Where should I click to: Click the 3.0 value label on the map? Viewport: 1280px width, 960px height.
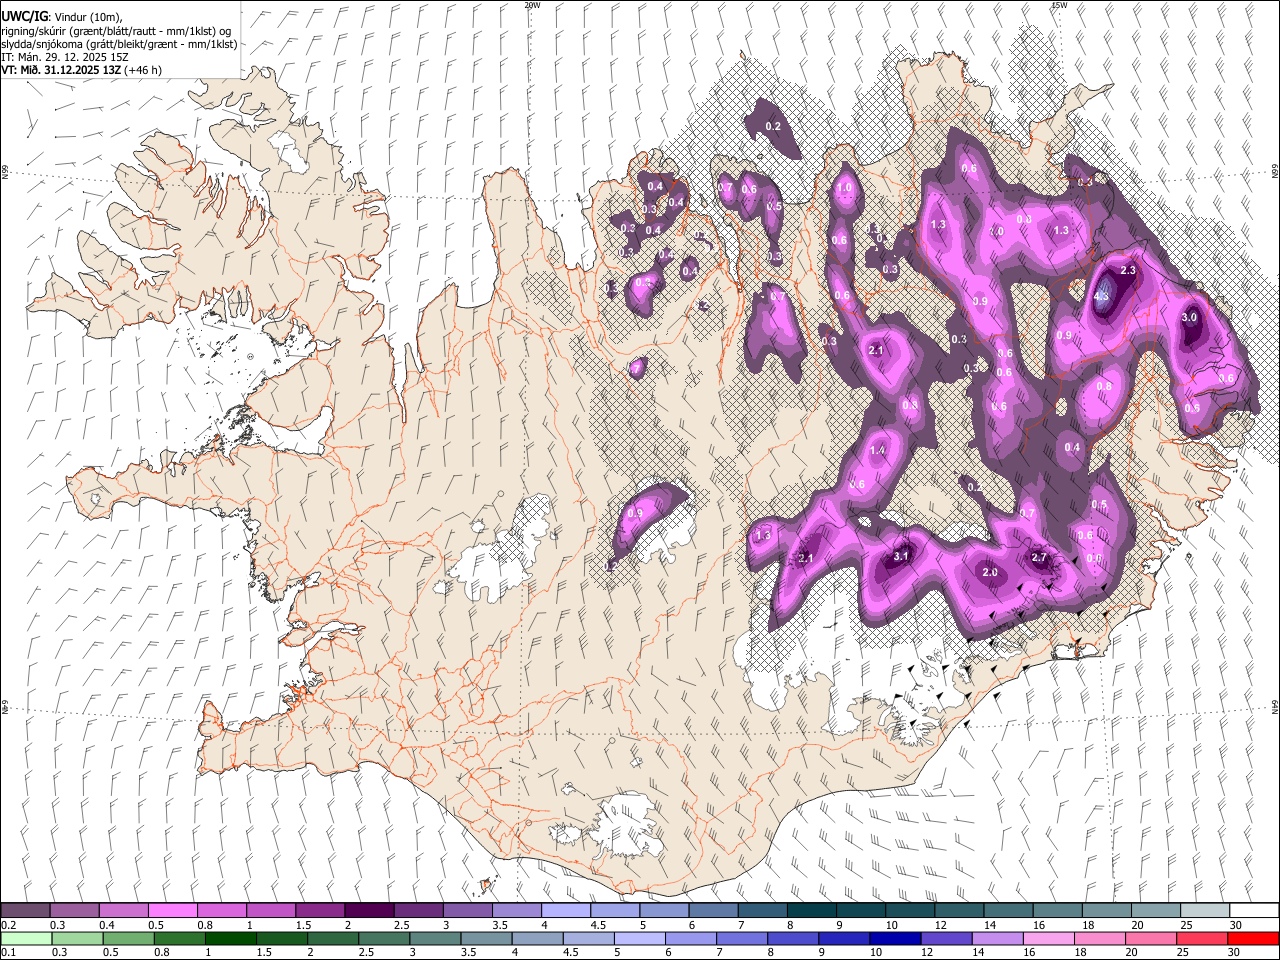point(1189,317)
